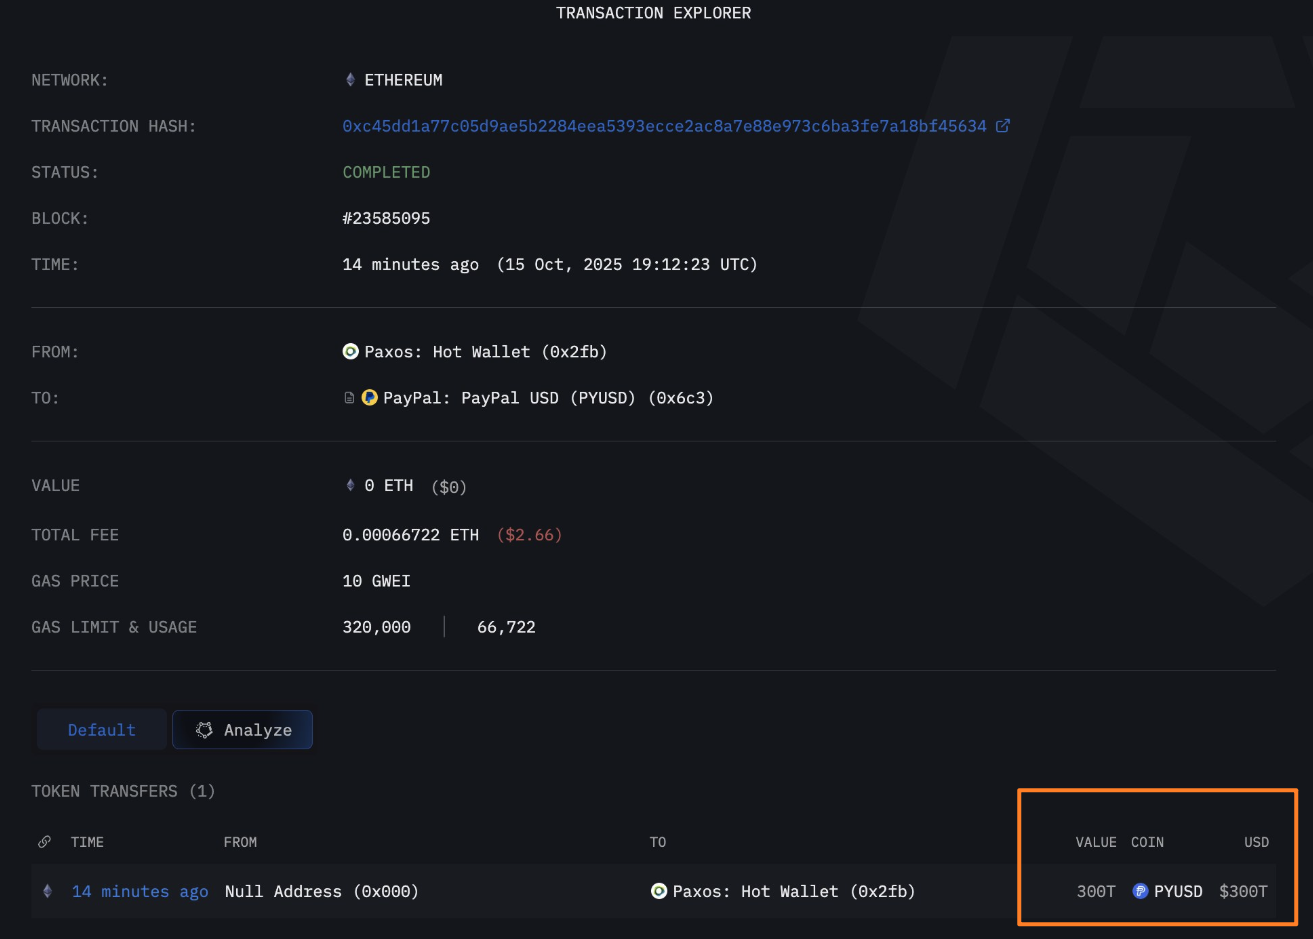
Task: Click the chain link icon in table header
Action: (44, 842)
